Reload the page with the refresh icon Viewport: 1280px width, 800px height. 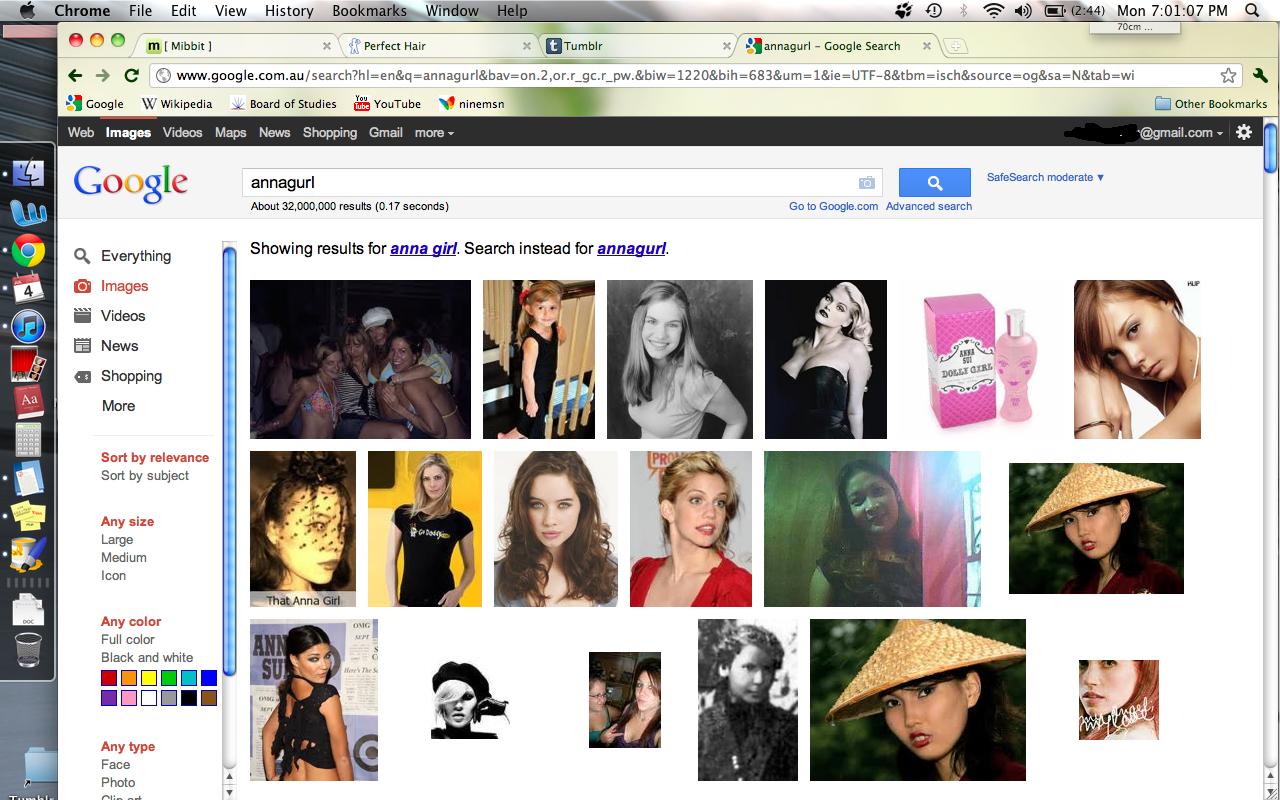pyautogui.click(x=131, y=75)
